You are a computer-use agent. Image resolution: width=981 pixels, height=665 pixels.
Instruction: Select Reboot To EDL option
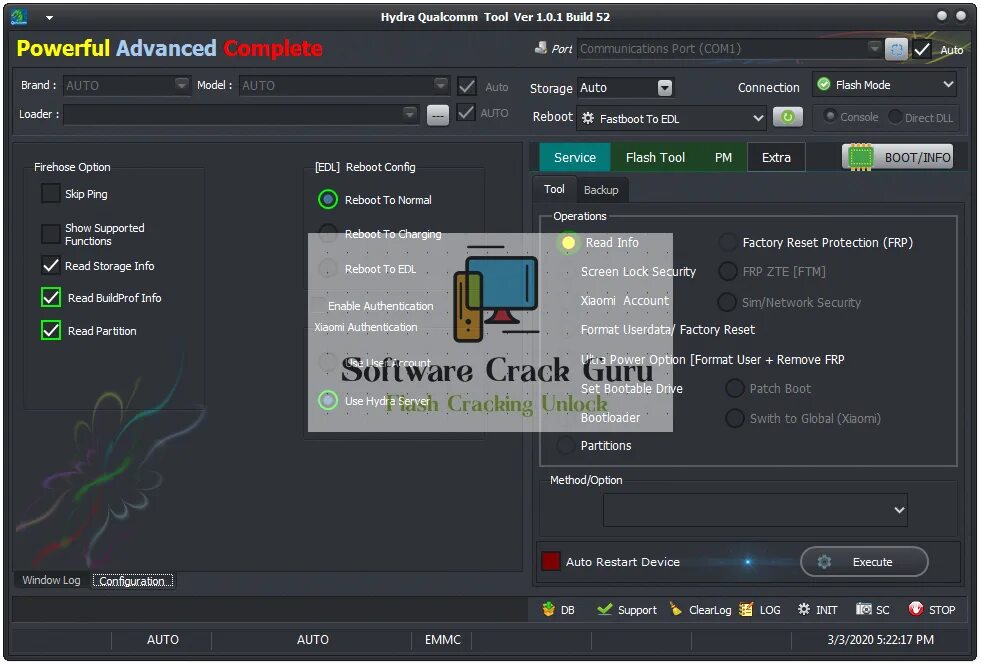pos(328,268)
